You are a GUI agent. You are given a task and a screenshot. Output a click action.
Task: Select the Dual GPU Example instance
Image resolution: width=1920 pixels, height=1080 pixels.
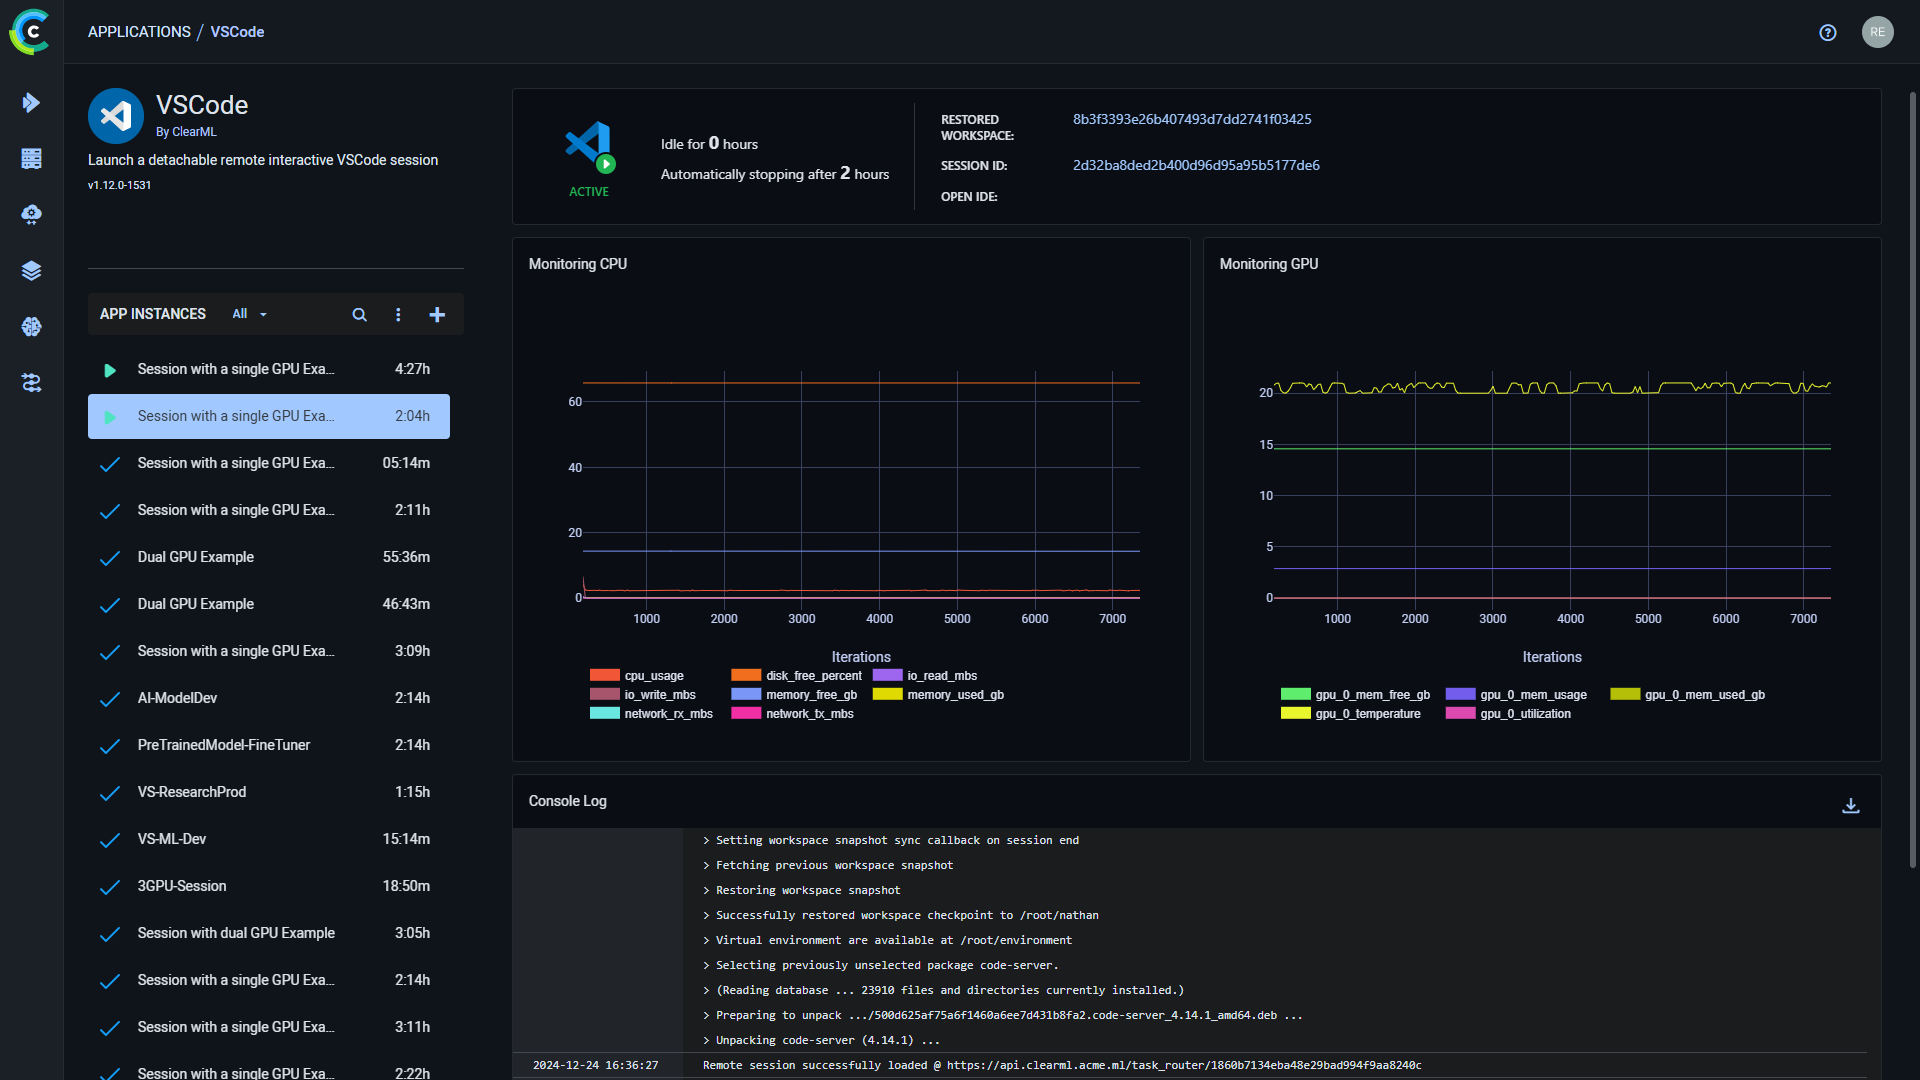point(196,557)
